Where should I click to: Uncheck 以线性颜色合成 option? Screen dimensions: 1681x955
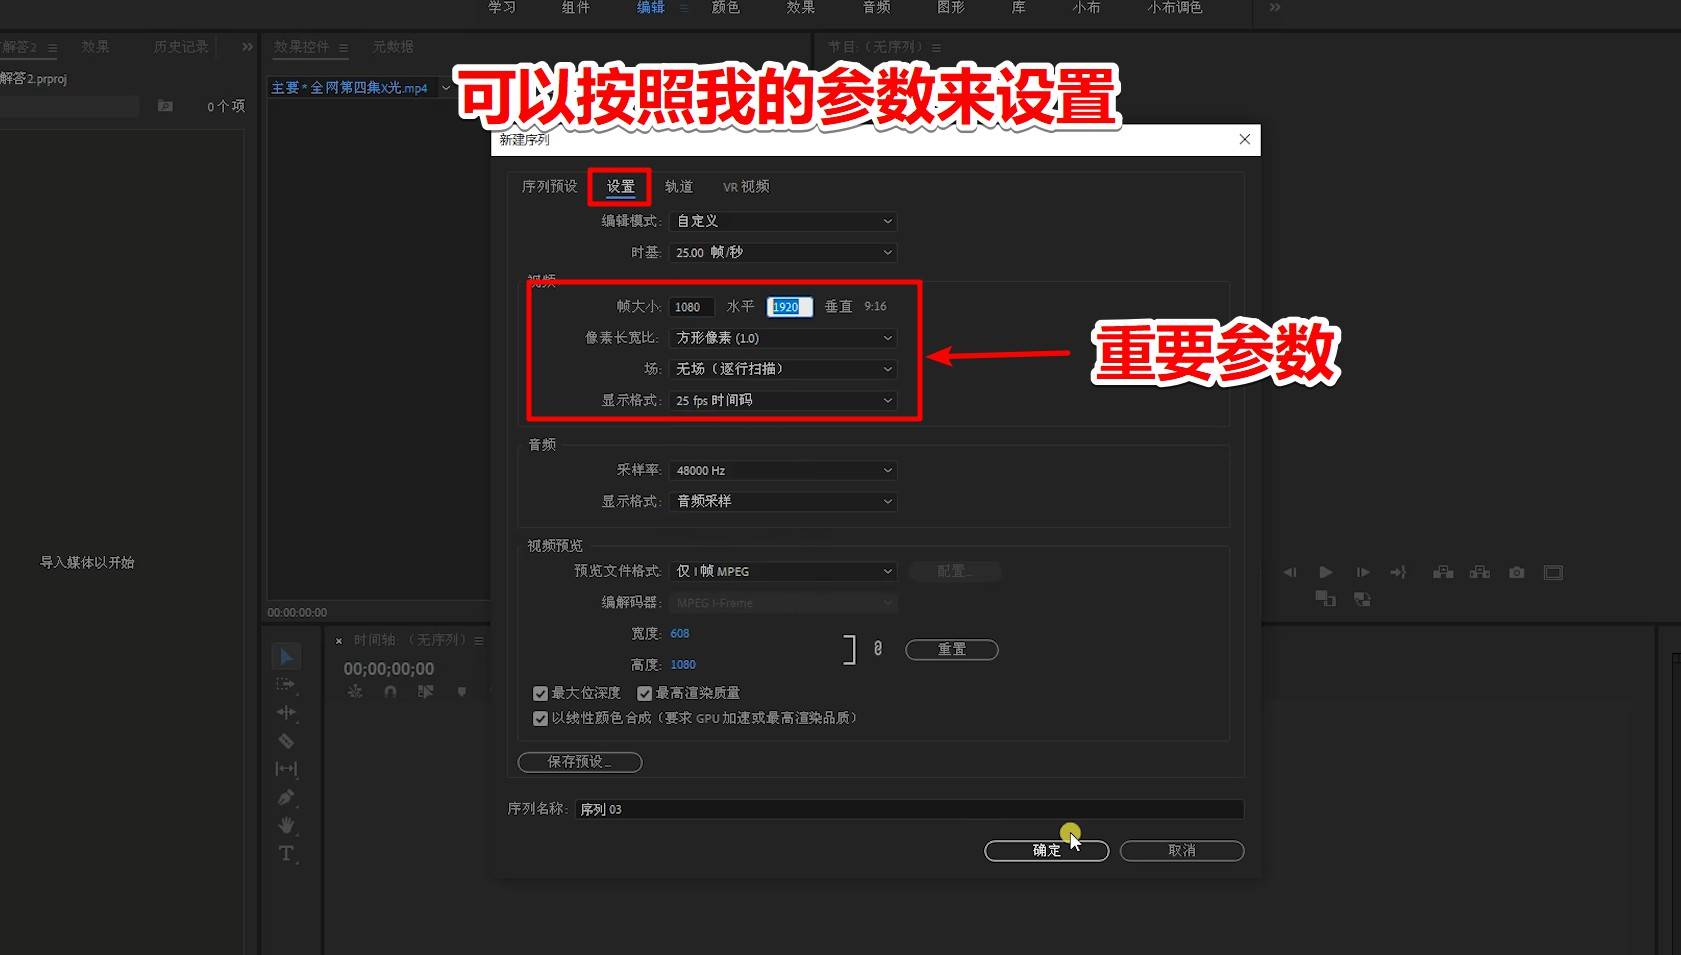click(x=540, y=717)
